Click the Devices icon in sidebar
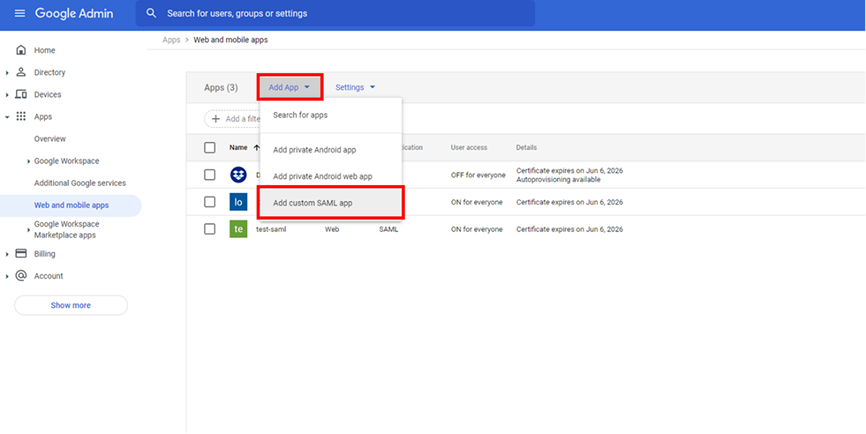This screenshot has width=866, height=434. [21, 95]
